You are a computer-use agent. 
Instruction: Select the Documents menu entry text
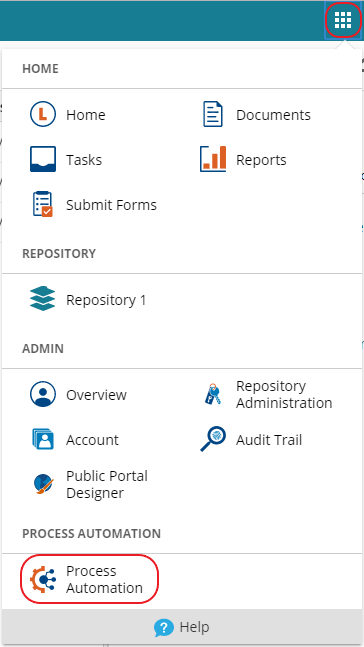pyautogui.click(x=273, y=115)
